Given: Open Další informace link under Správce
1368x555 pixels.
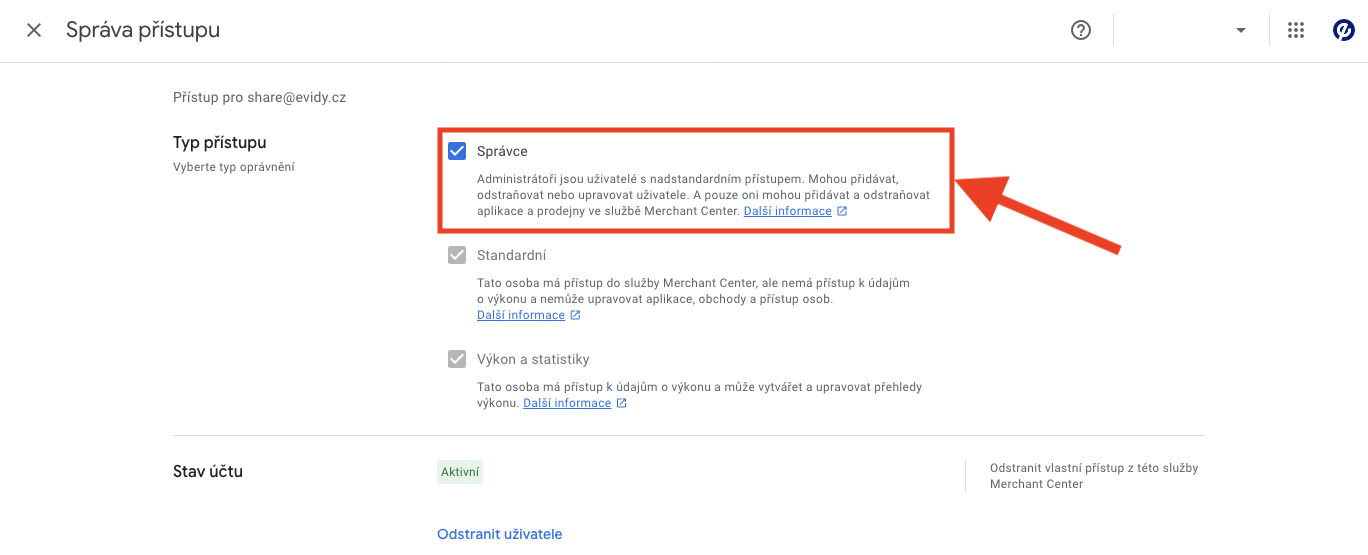Looking at the screenshot, I should point(787,211).
